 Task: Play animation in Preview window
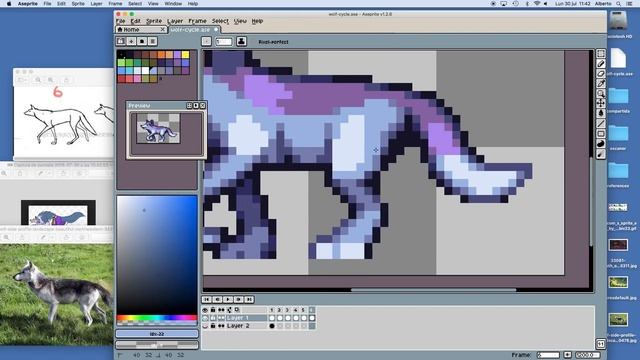tap(196, 105)
